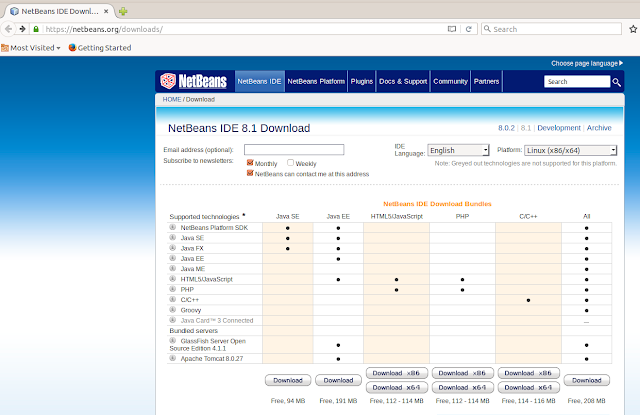The width and height of the screenshot is (640, 415).
Task: Download PHP x86 bundle
Action: (462, 373)
